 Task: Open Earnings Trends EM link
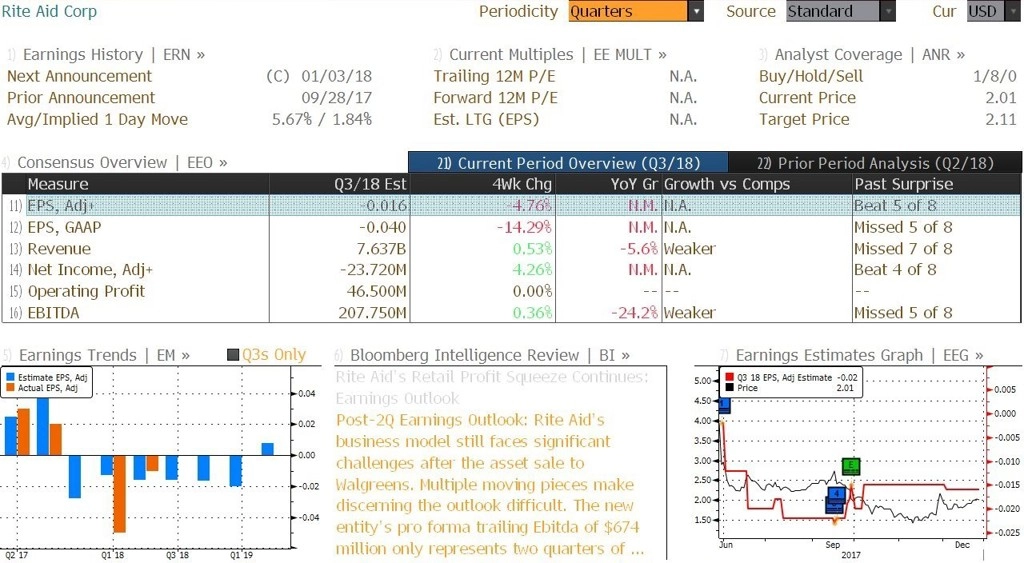pos(104,355)
